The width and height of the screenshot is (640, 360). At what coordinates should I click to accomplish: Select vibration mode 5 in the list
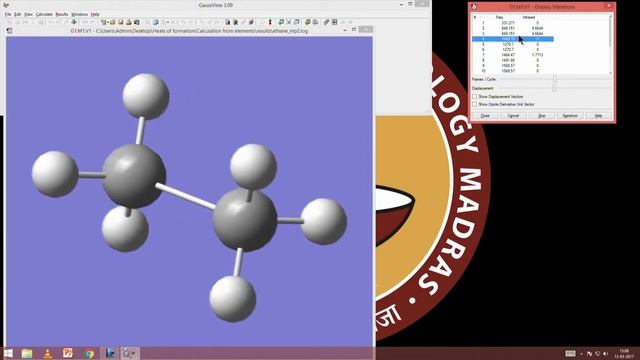point(513,44)
